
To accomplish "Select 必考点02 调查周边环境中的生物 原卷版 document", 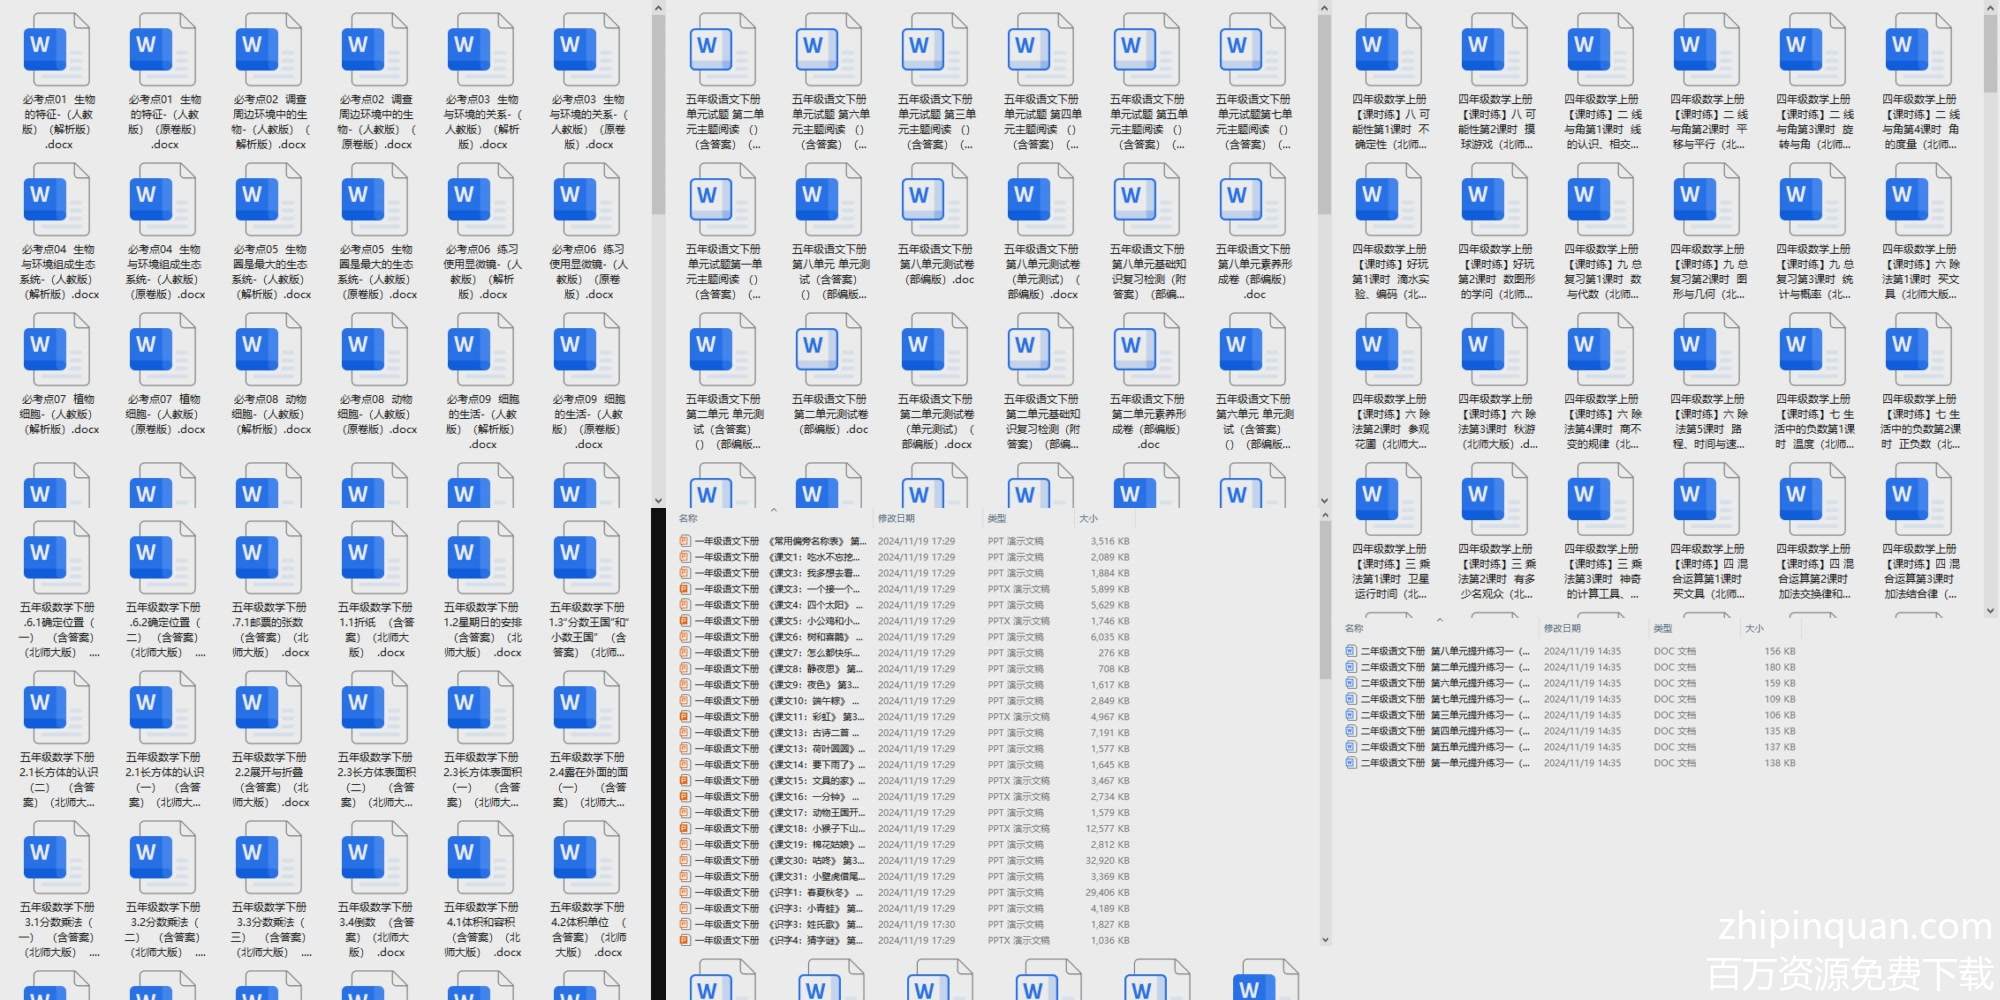I will 376,52.
